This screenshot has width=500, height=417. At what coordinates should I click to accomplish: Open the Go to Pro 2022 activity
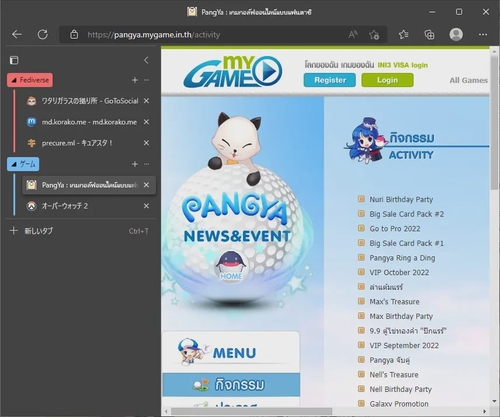point(395,229)
